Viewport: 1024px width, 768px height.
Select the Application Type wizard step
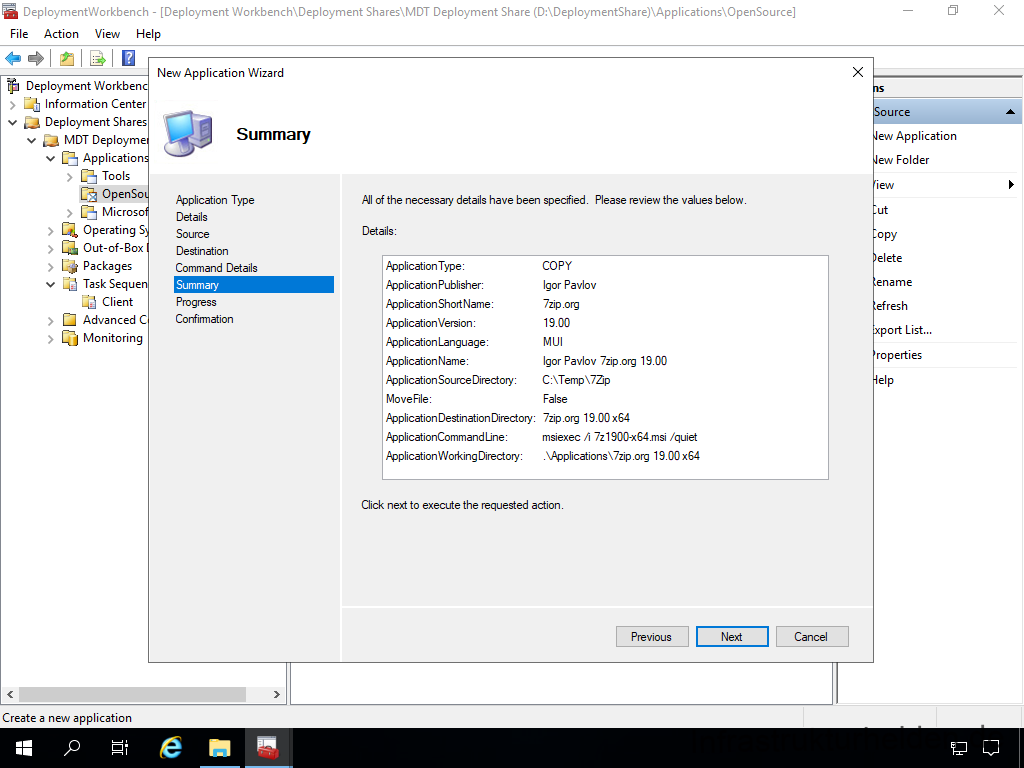click(215, 200)
